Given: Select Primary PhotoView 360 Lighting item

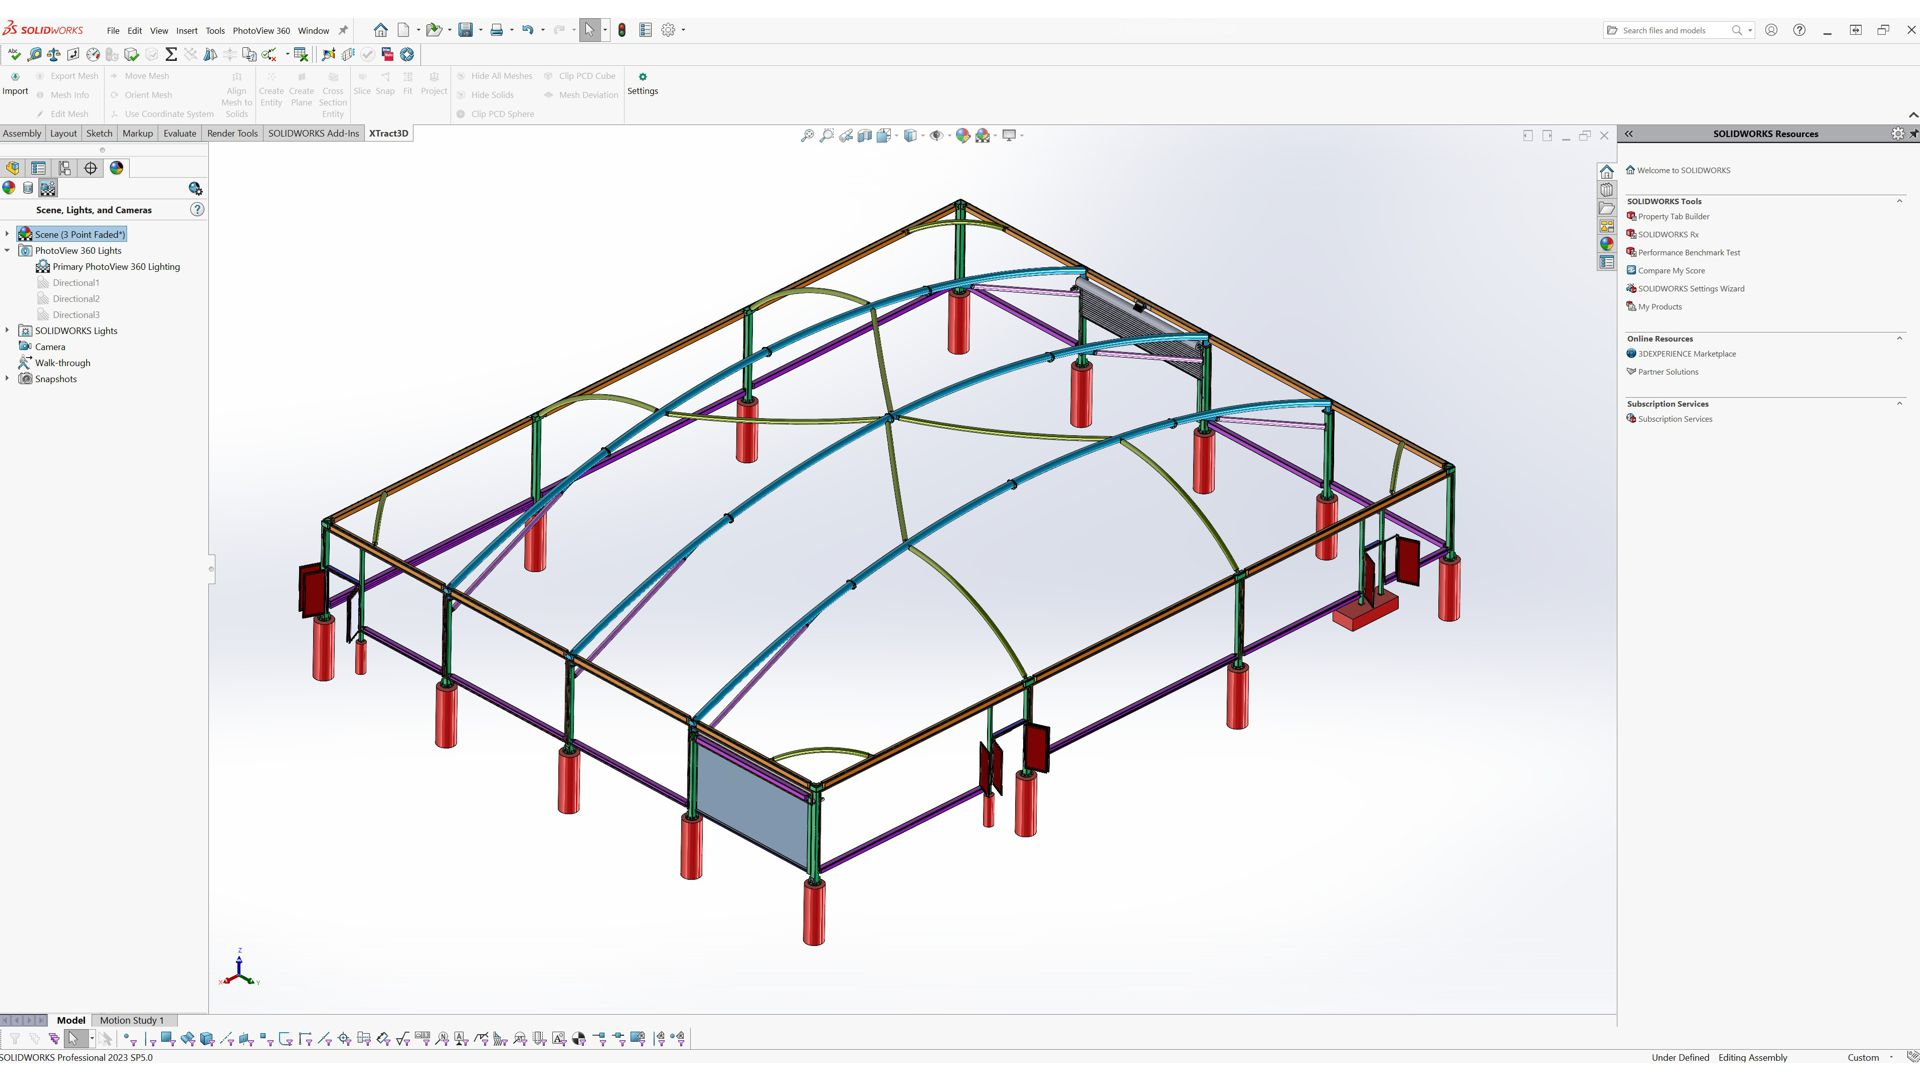Looking at the screenshot, I should pos(116,267).
